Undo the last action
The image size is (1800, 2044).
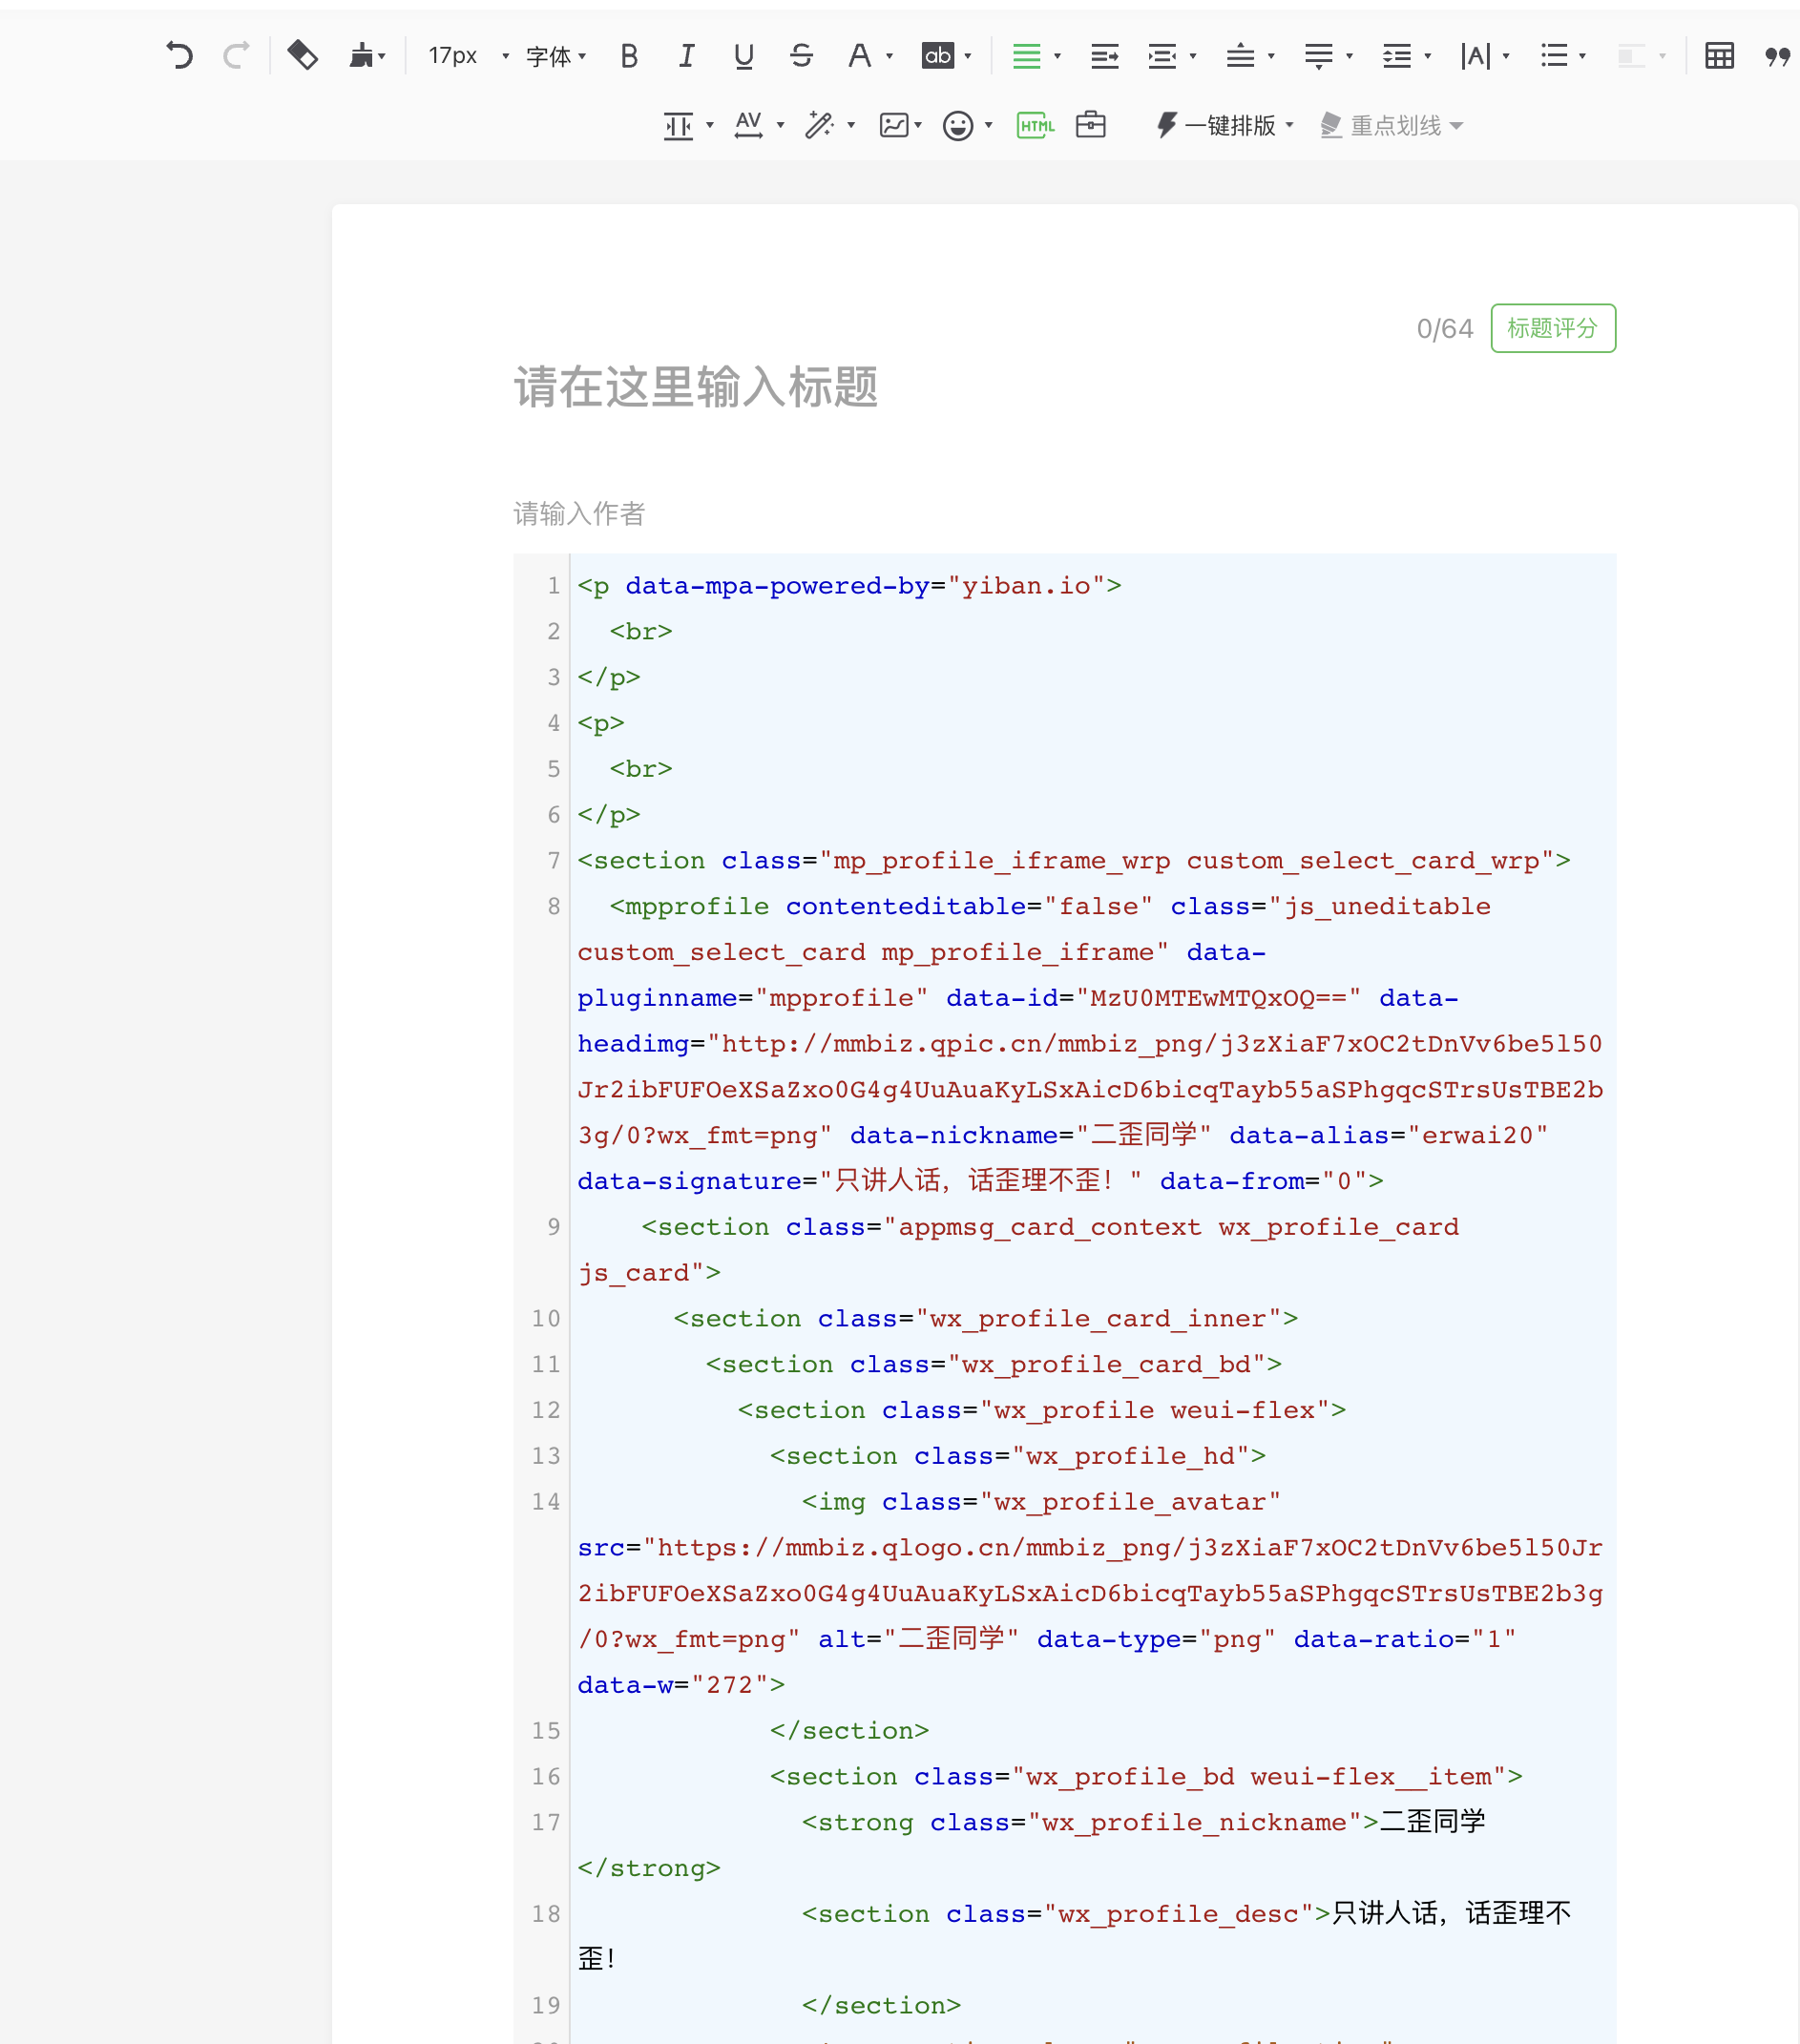click(x=180, y=55)
